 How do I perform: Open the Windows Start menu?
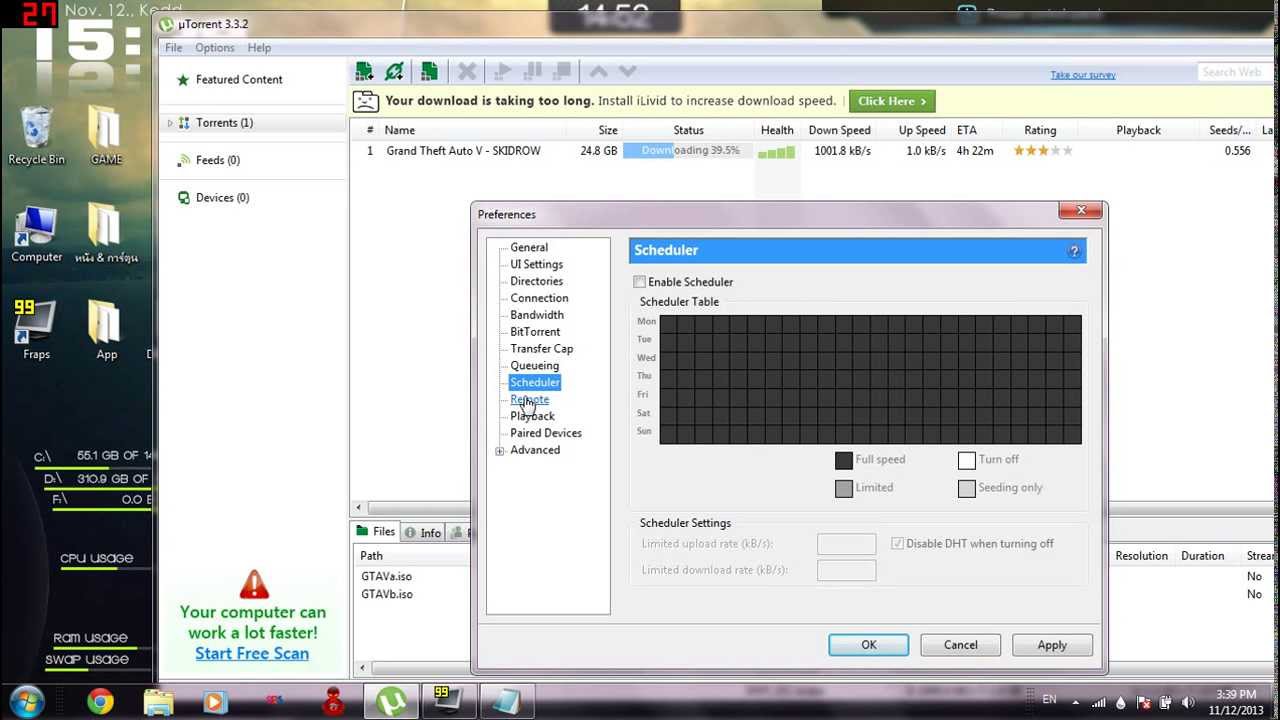[x=26, y=701]
